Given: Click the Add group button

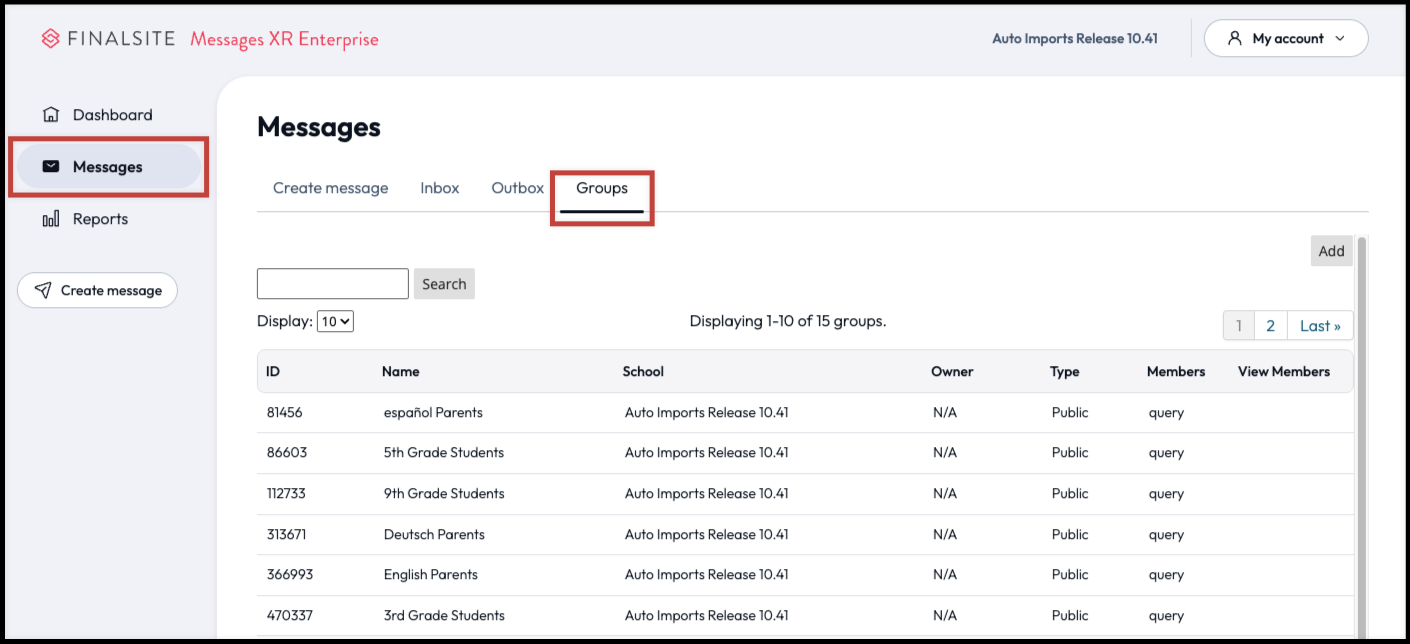Looking at the screenshot, I should 1331,251.
